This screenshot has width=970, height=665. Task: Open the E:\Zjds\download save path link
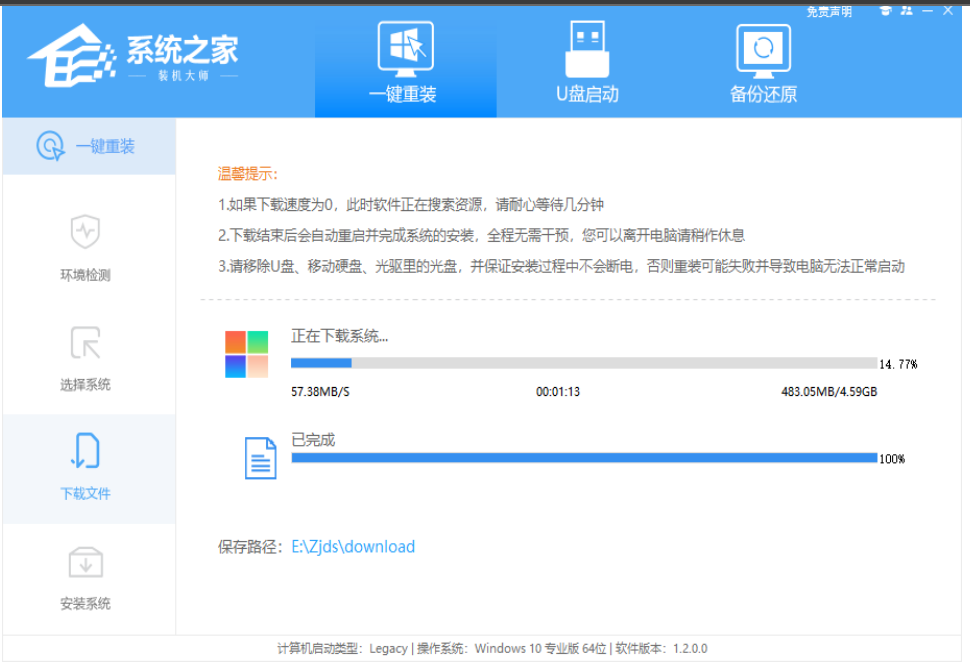click(353, 547)
